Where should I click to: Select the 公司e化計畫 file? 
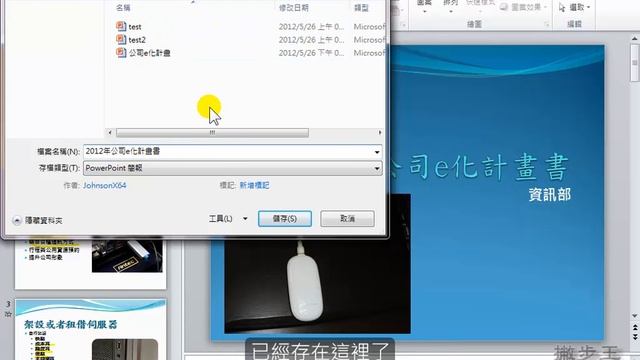click(x=149, y=53)
